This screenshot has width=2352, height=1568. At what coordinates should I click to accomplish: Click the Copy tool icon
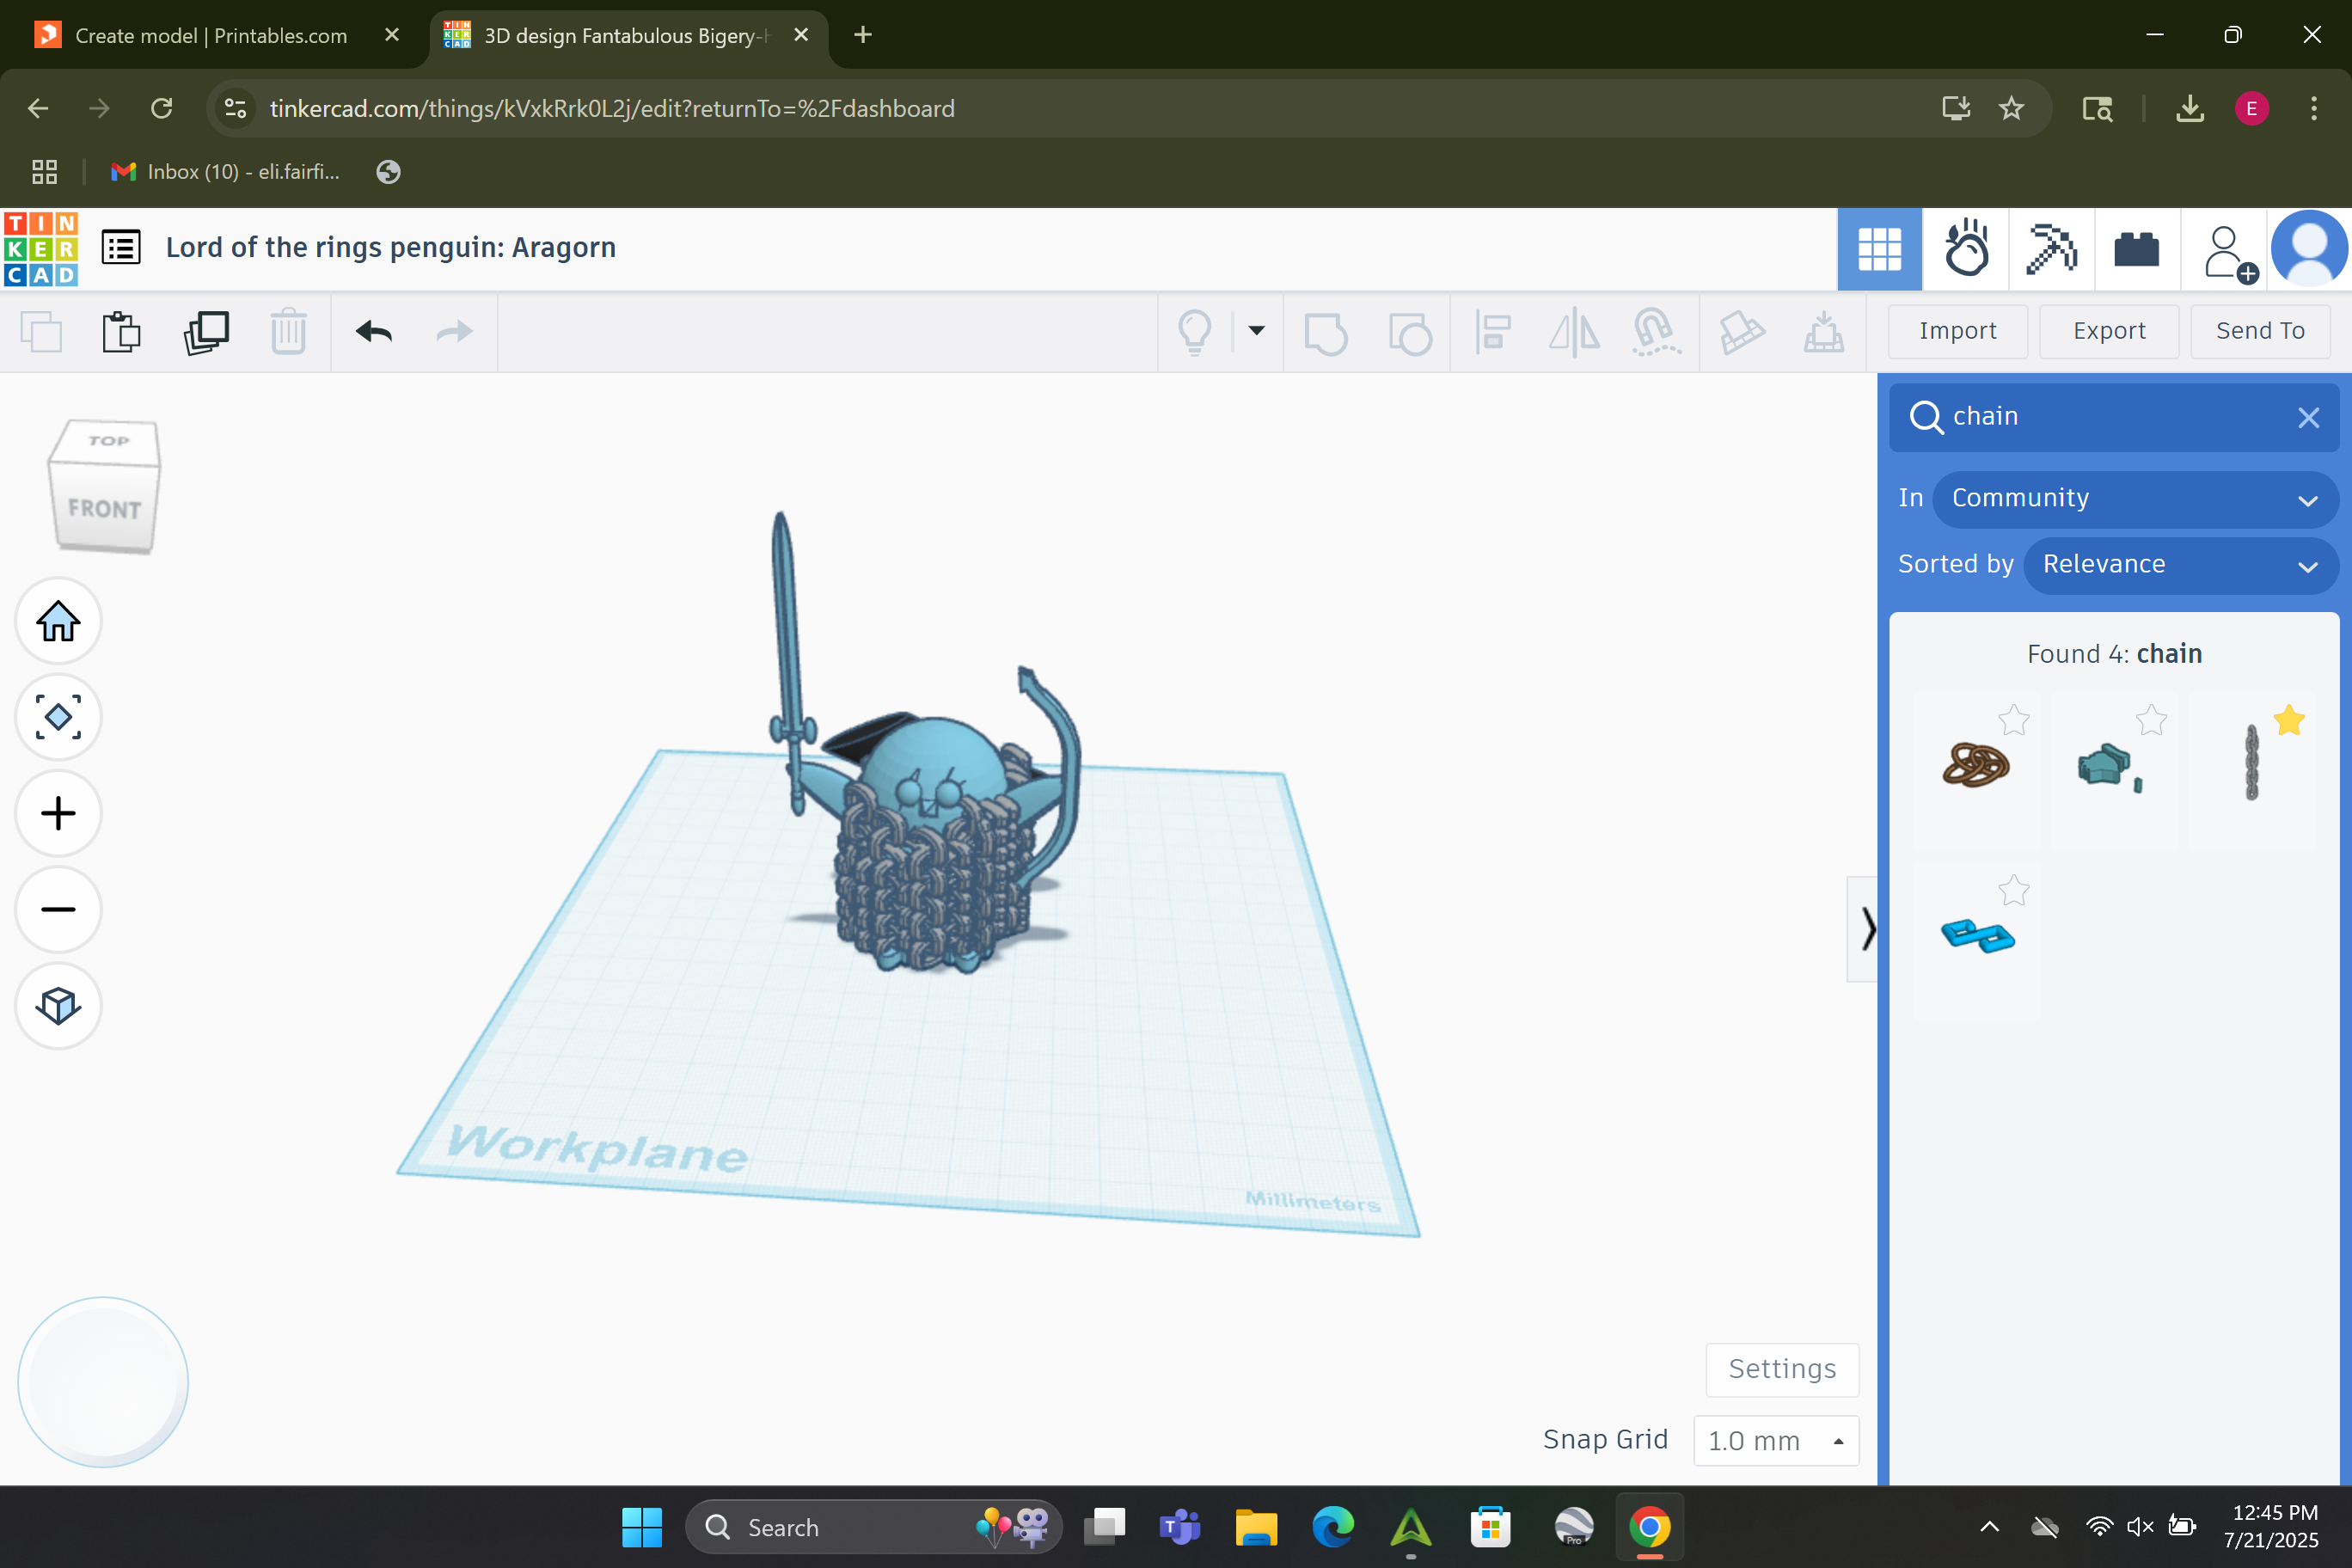42,332
